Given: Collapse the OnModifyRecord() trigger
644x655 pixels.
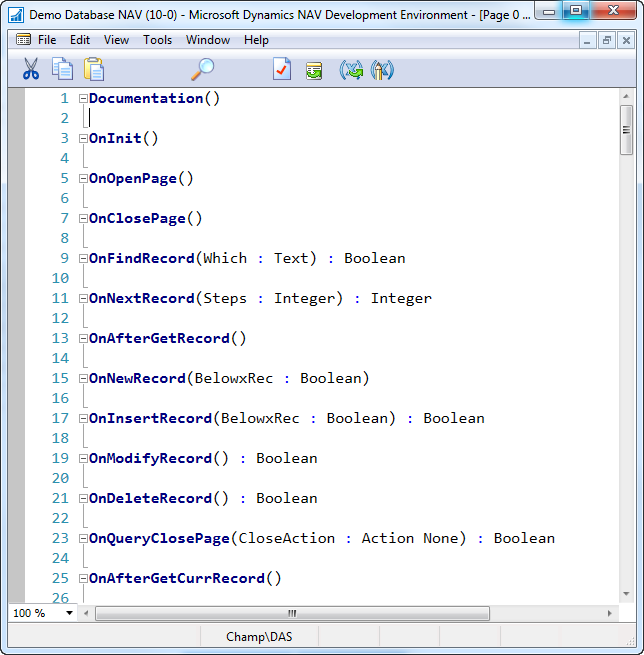Looking at the screenshot, I should (x=84, y=459).
